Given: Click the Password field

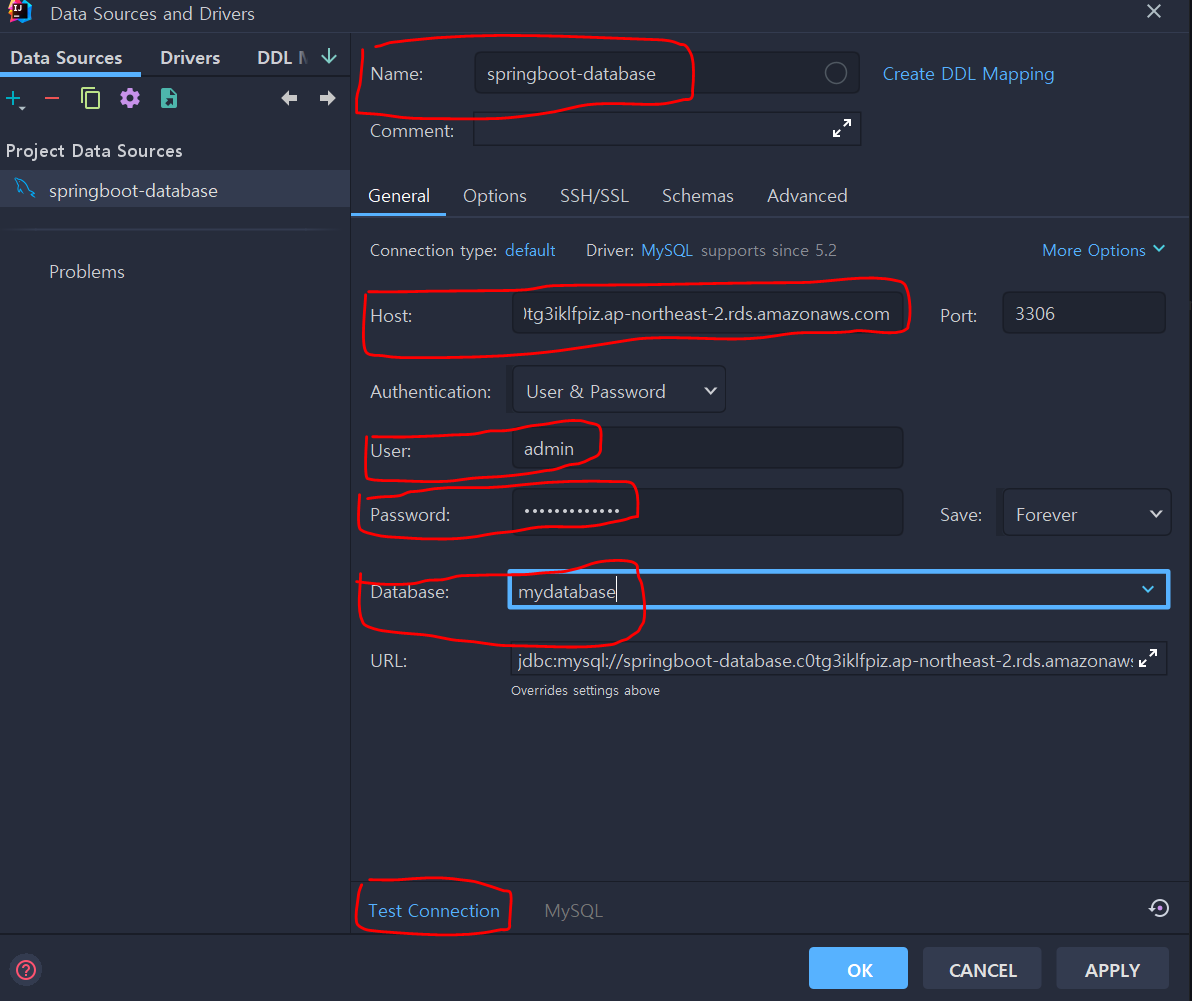Looking at the screenshot, I should pyautogui.click(x=708, y=512).
